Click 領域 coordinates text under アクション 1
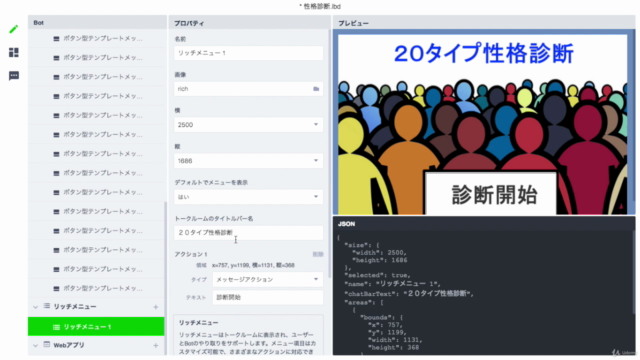This screenshot has width=640, height=360. click(x=253, y=265)
